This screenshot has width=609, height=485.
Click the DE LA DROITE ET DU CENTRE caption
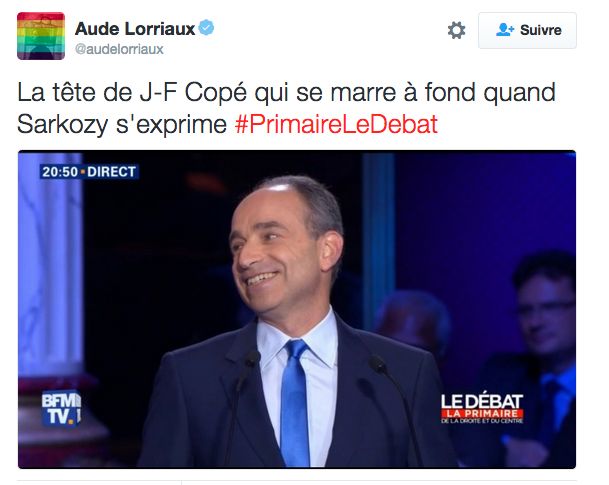point(482,421)
